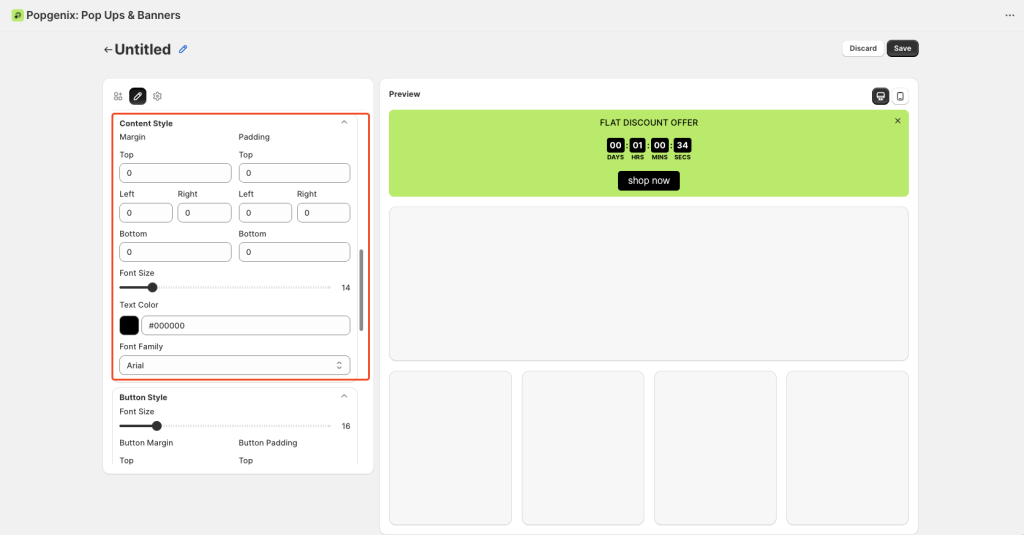Collapse the Button Style section

tap(344, 397)
